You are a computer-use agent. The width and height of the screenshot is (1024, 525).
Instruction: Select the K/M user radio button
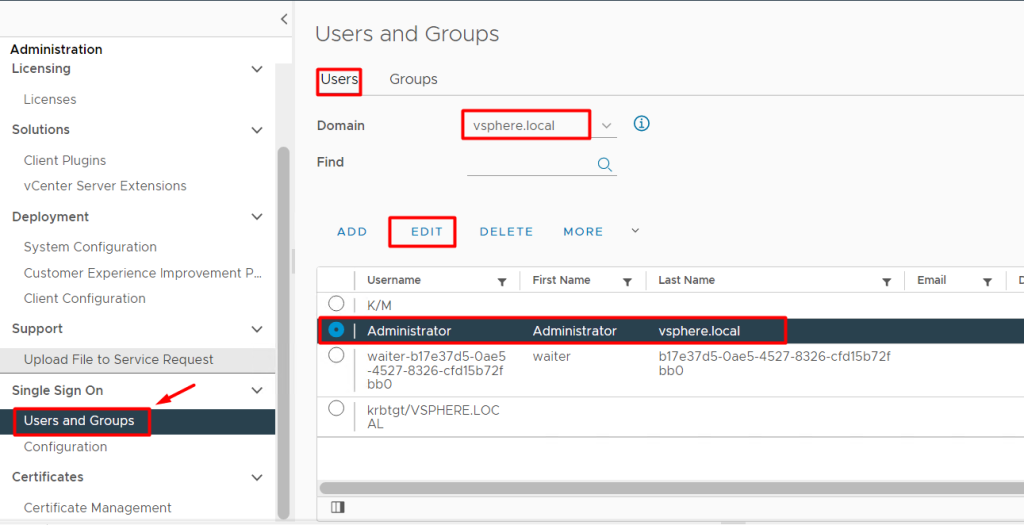[x=336, y=304]
